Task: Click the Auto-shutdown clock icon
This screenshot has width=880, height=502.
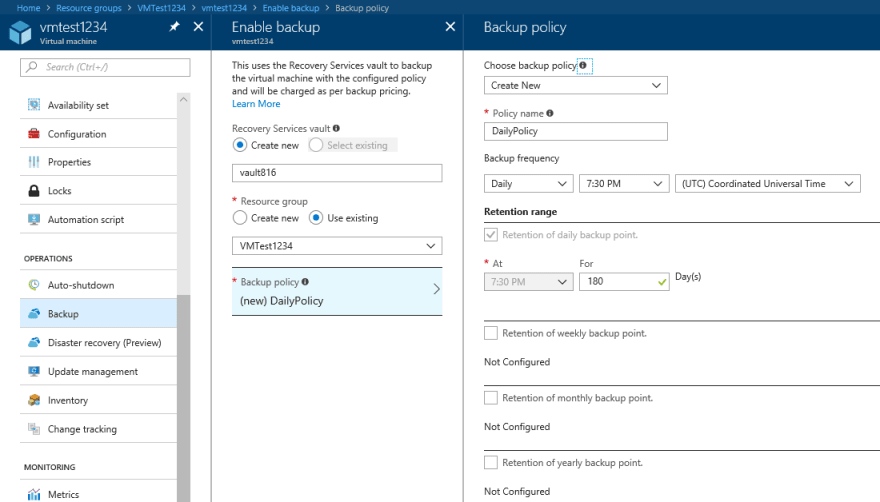Action: [x=34, y=285]
